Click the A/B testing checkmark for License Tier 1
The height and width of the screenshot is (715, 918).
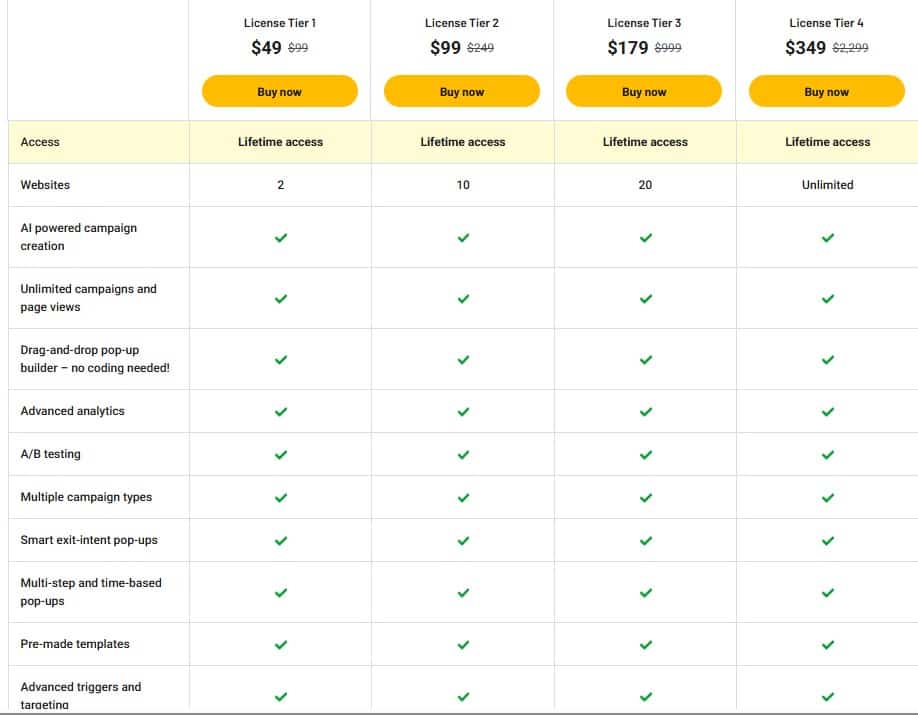280,454
